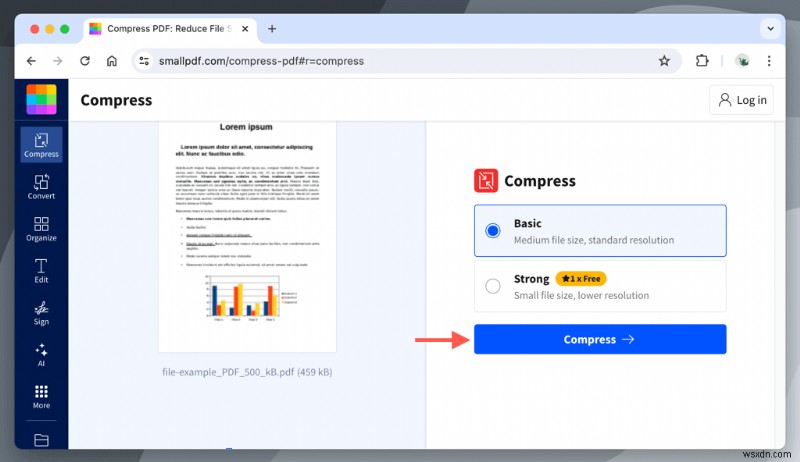Select the Basic compression option
This screenshot has width=800, height=462.
(x=600, y=230)
